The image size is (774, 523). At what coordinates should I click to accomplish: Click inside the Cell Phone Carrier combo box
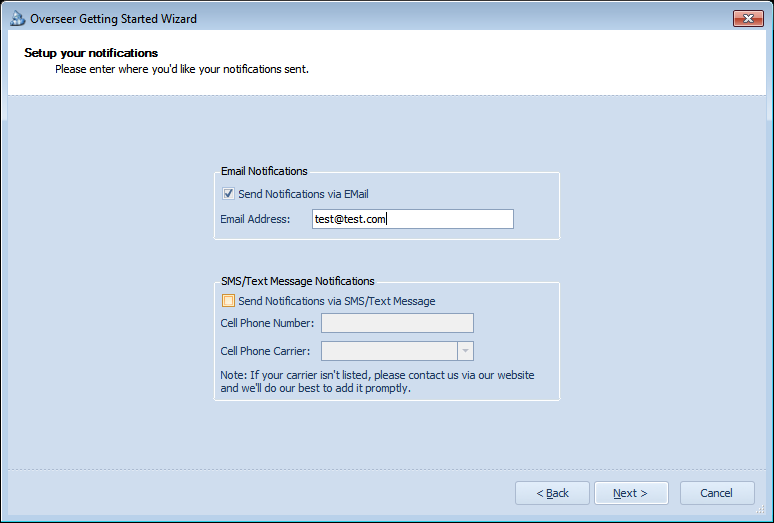pos(397,351)
